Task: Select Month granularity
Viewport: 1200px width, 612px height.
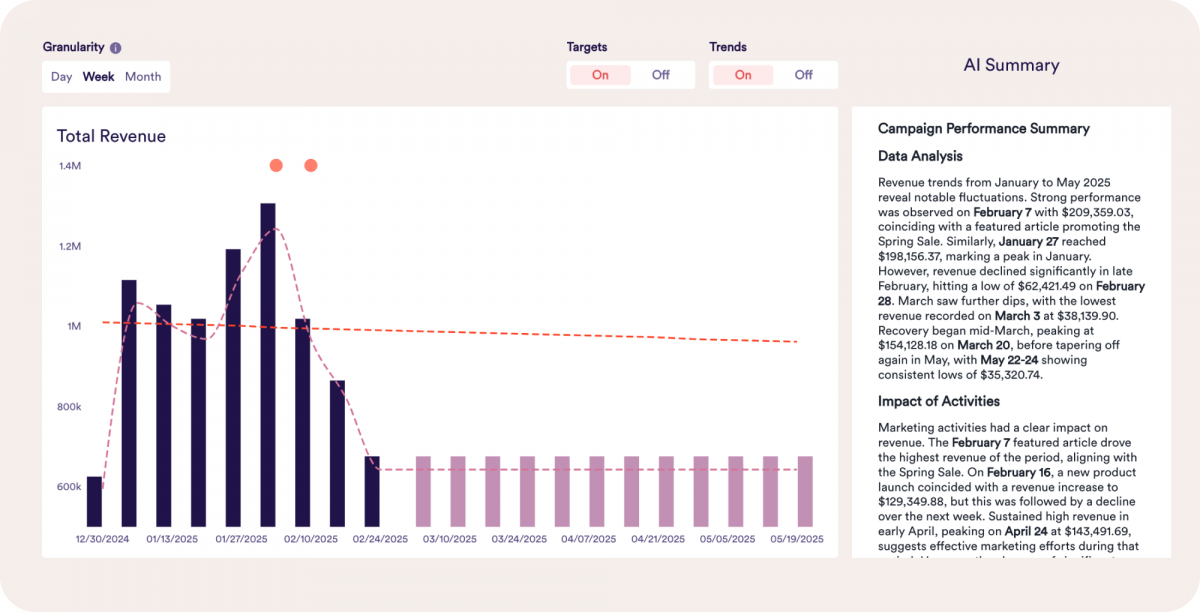Action: (143, 77)
